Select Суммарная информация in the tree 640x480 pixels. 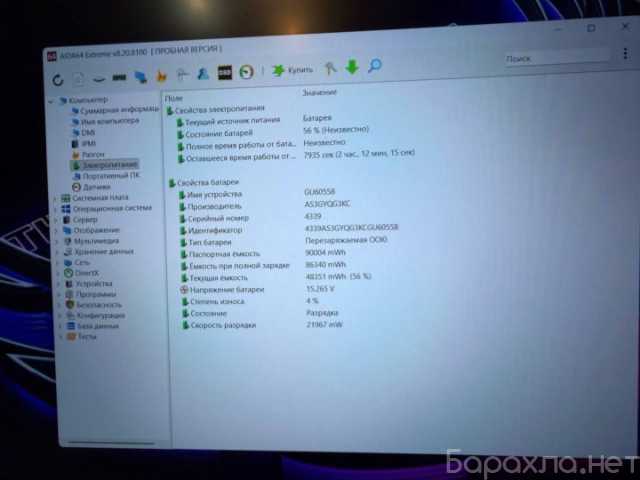113,109
